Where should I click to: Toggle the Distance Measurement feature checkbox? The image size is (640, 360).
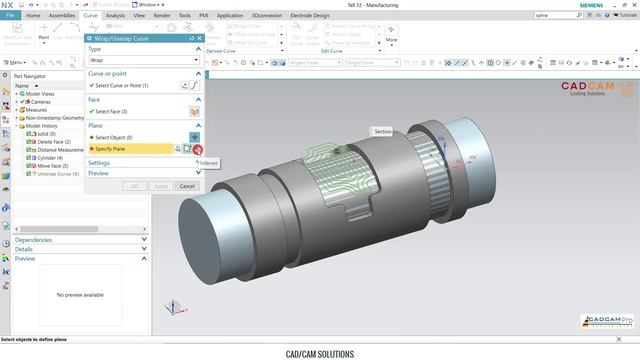coord(29,150)
